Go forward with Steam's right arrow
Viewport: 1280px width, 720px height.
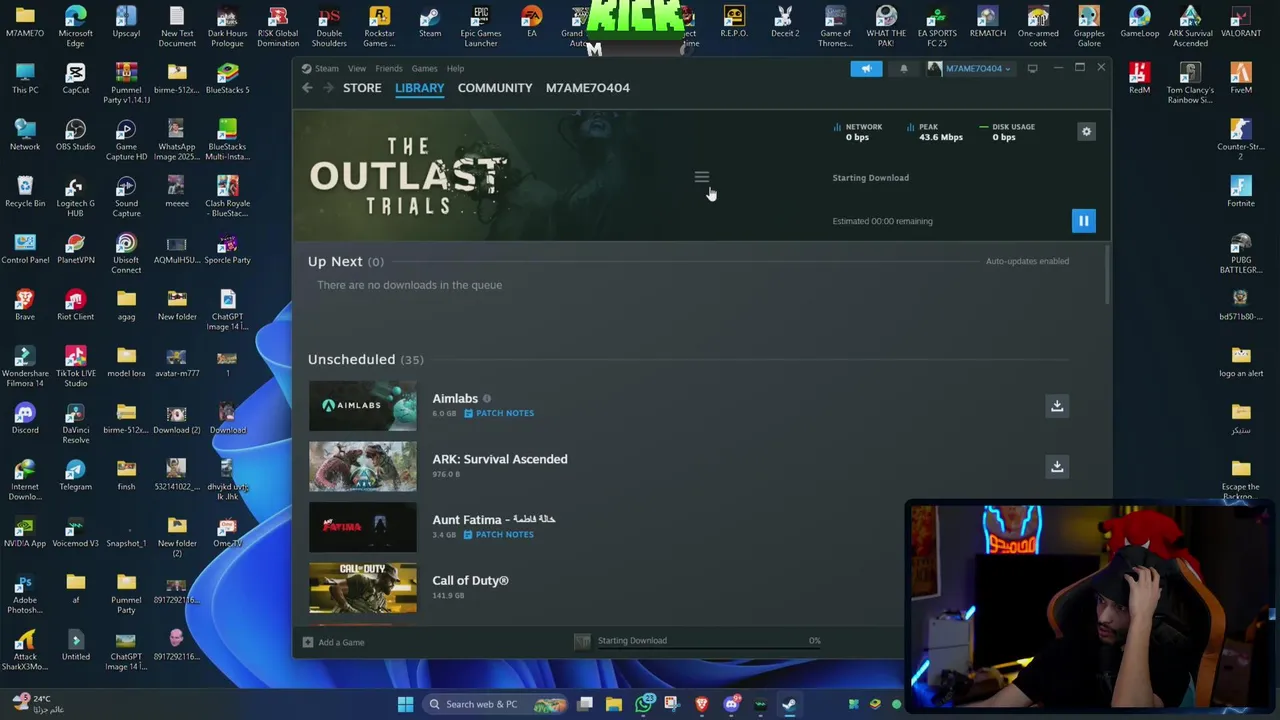(328, 88)
